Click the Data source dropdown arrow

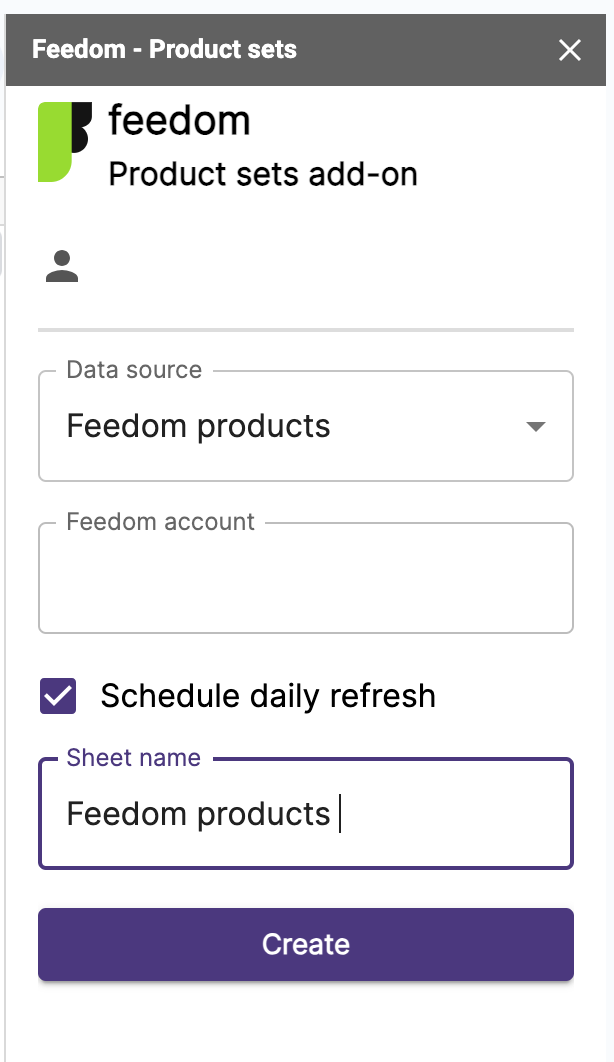pos(535,427)
